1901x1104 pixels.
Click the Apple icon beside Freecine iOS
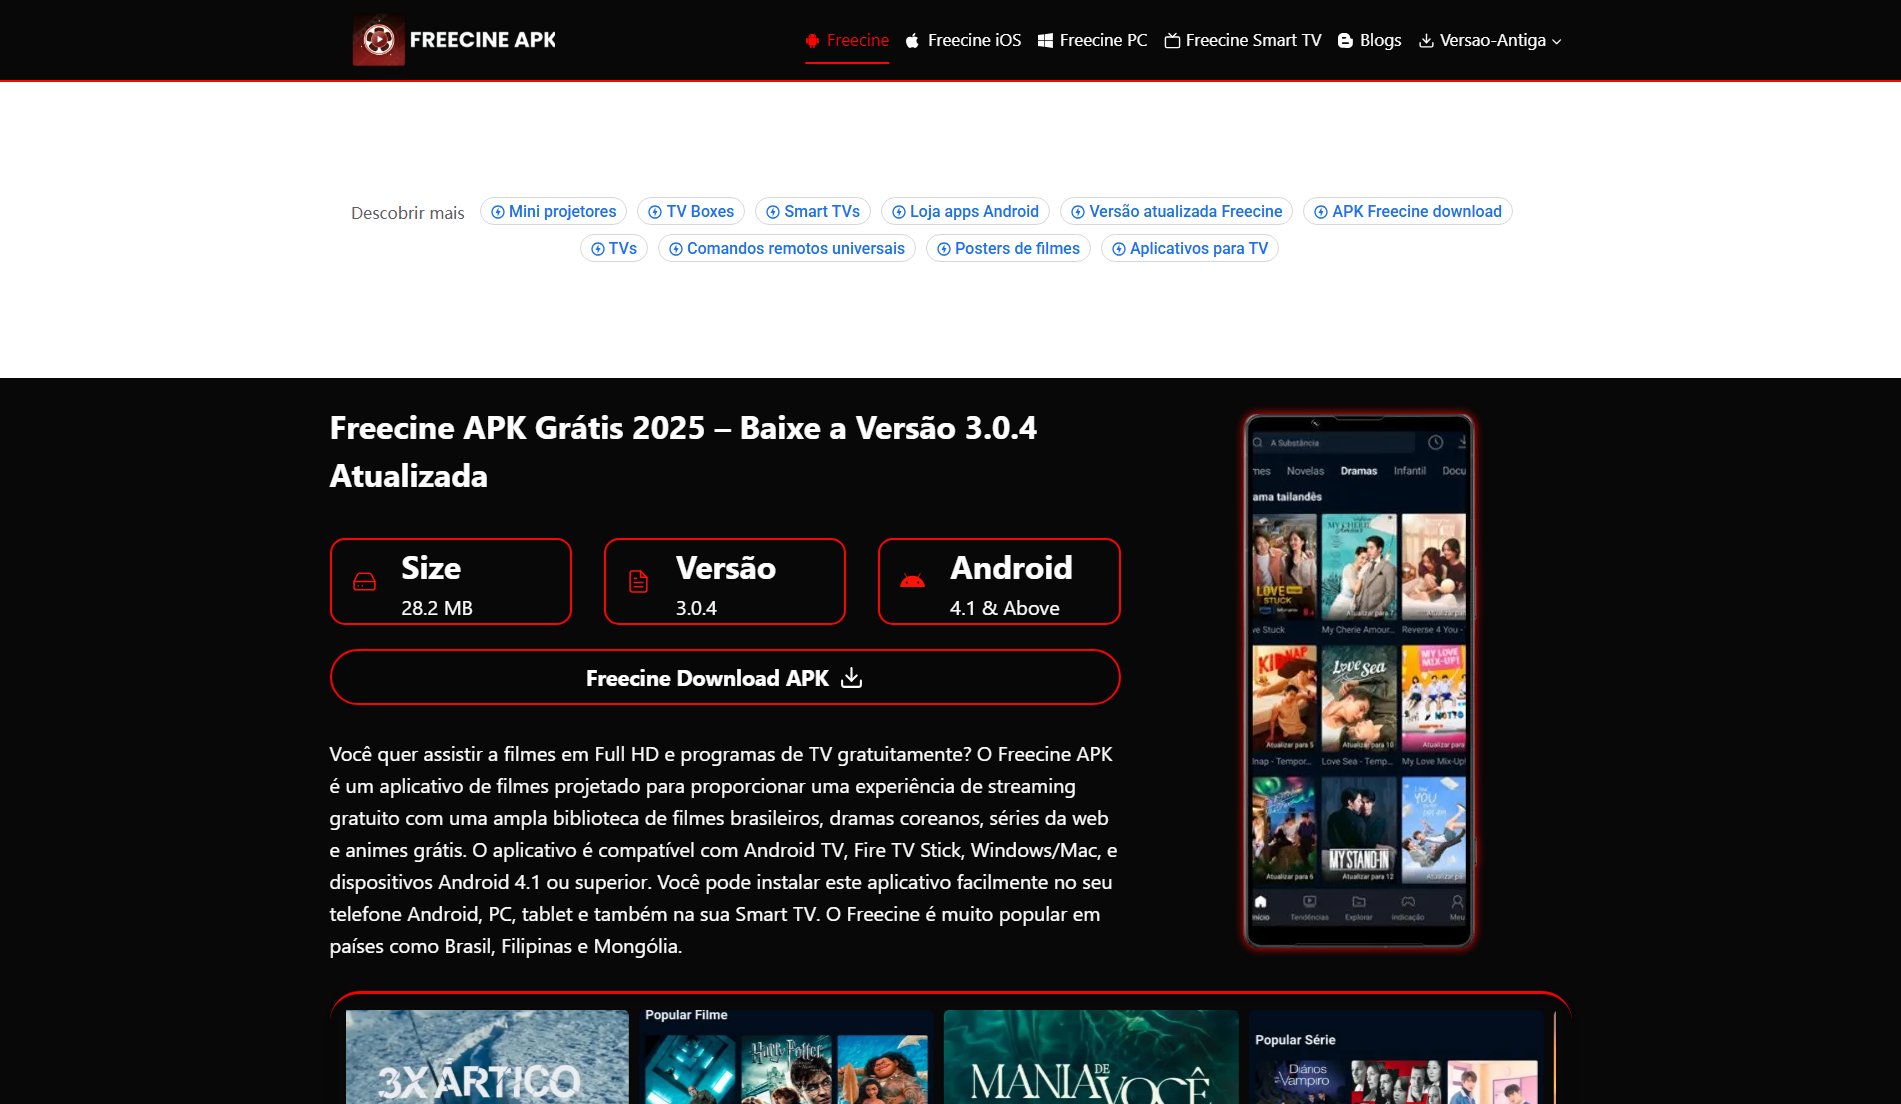pos(912,40)
